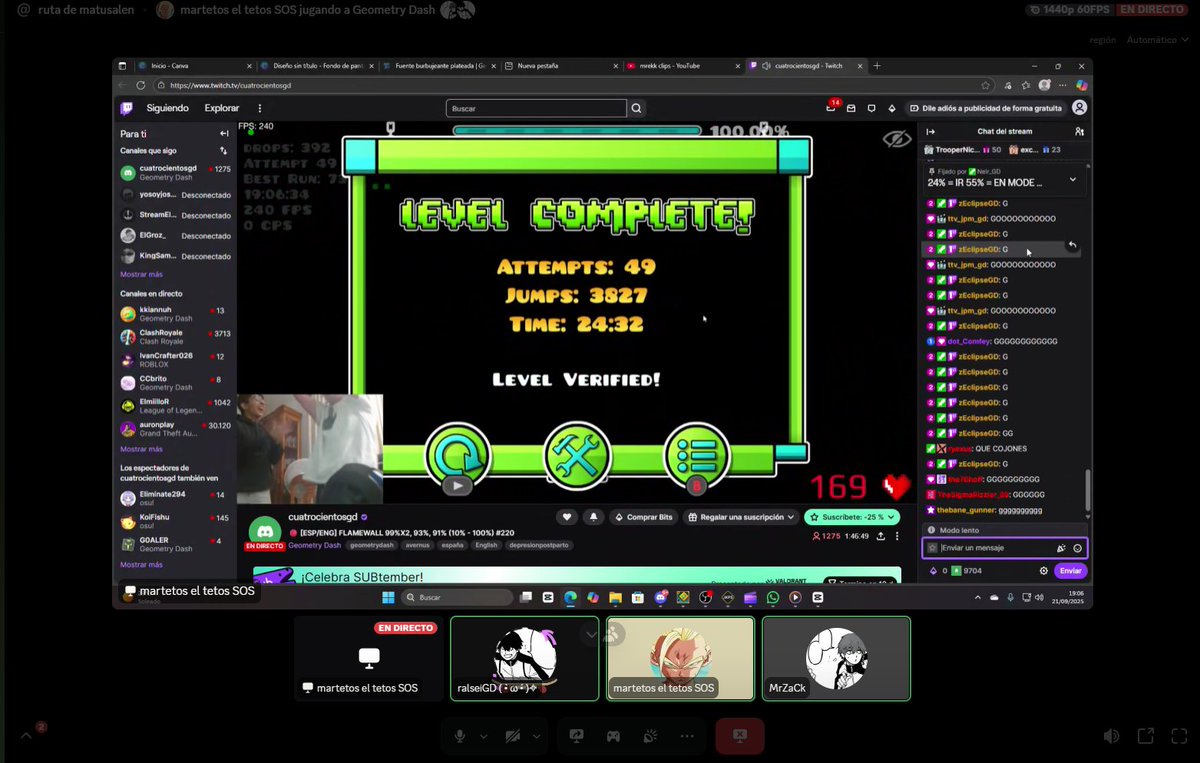Click the sort followed channels icon

tap(223, 151)
